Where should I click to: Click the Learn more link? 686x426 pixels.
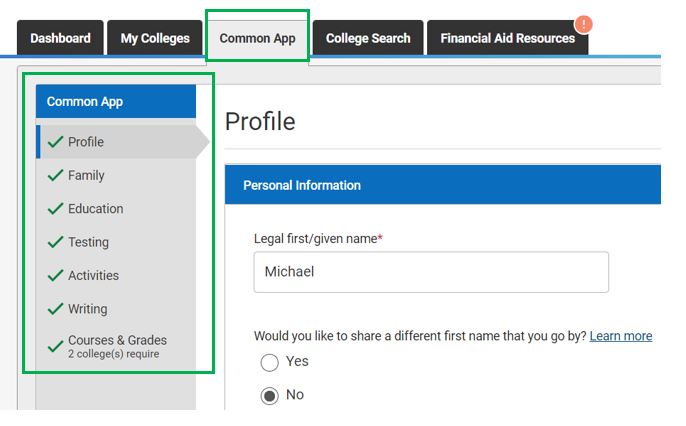tap(621, 336)
